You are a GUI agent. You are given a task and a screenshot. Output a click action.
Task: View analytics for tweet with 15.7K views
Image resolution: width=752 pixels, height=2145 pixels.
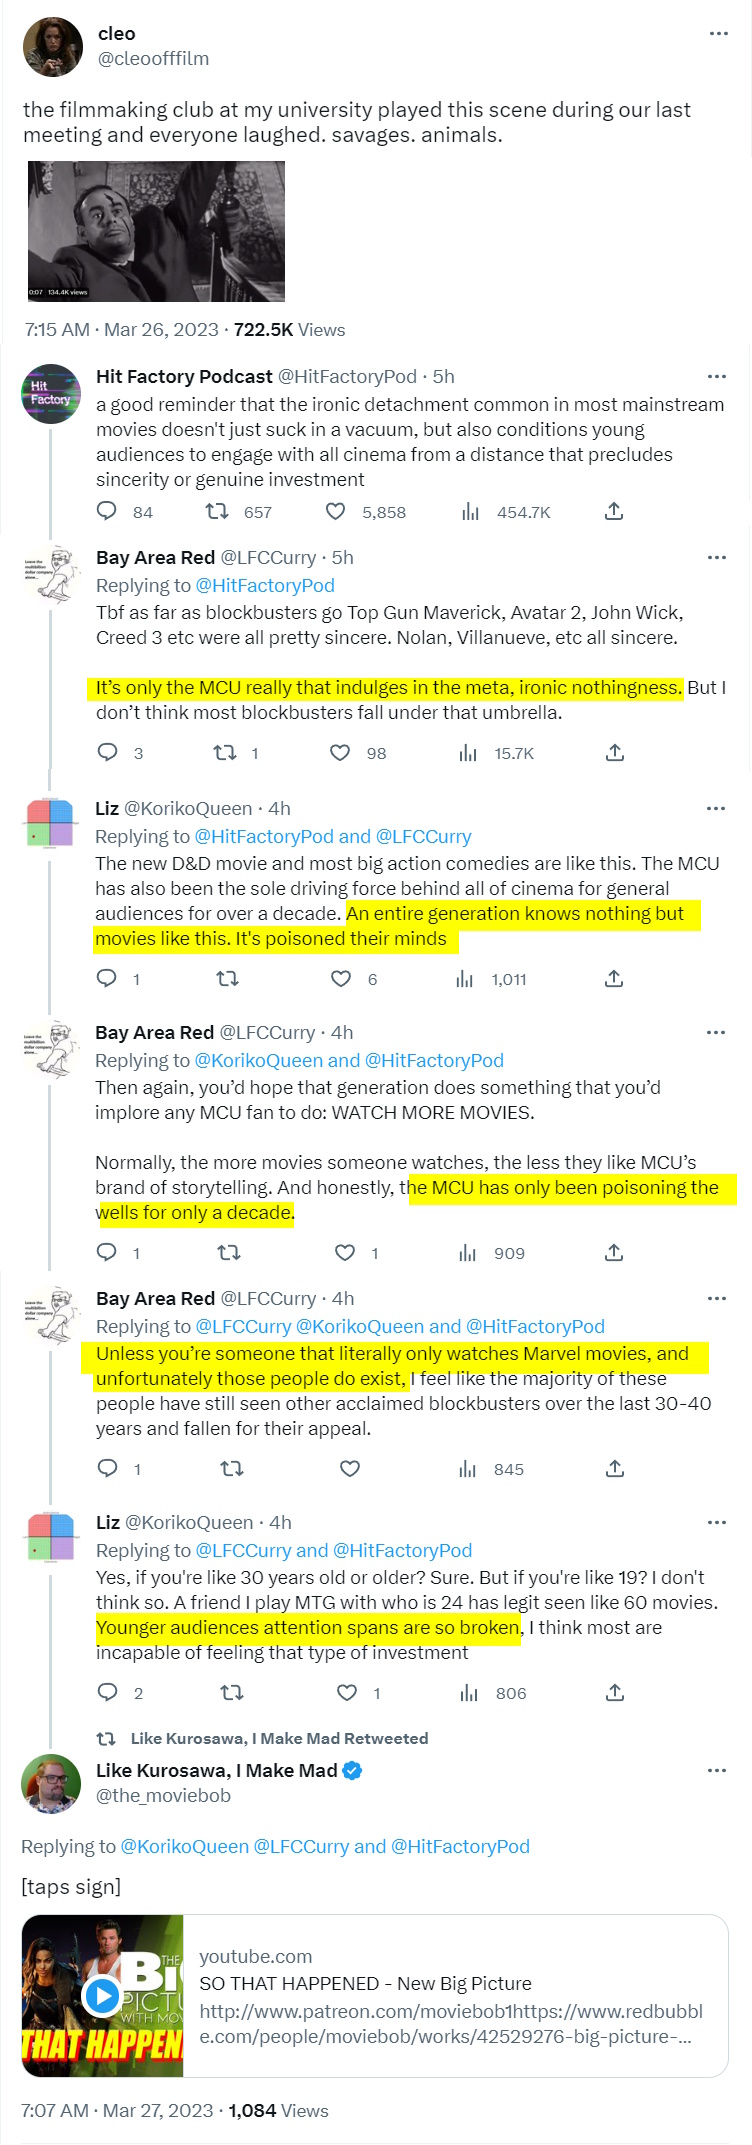point(468,753)
